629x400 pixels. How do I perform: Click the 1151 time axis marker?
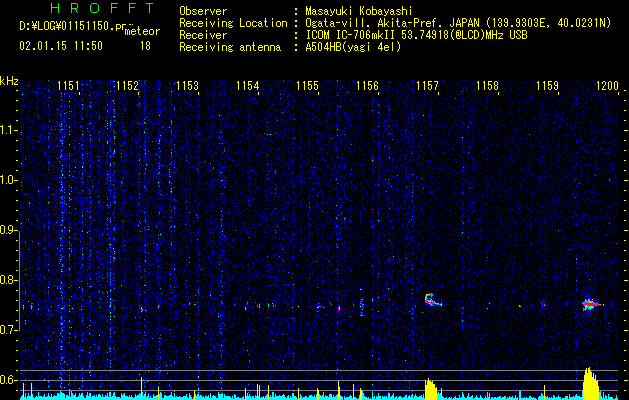tap(68, 85)
